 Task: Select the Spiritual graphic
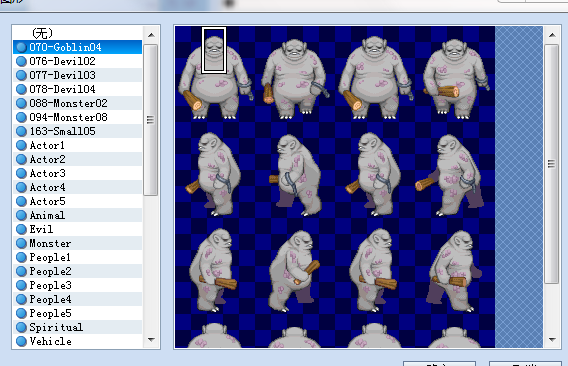[x=78, y=327]
